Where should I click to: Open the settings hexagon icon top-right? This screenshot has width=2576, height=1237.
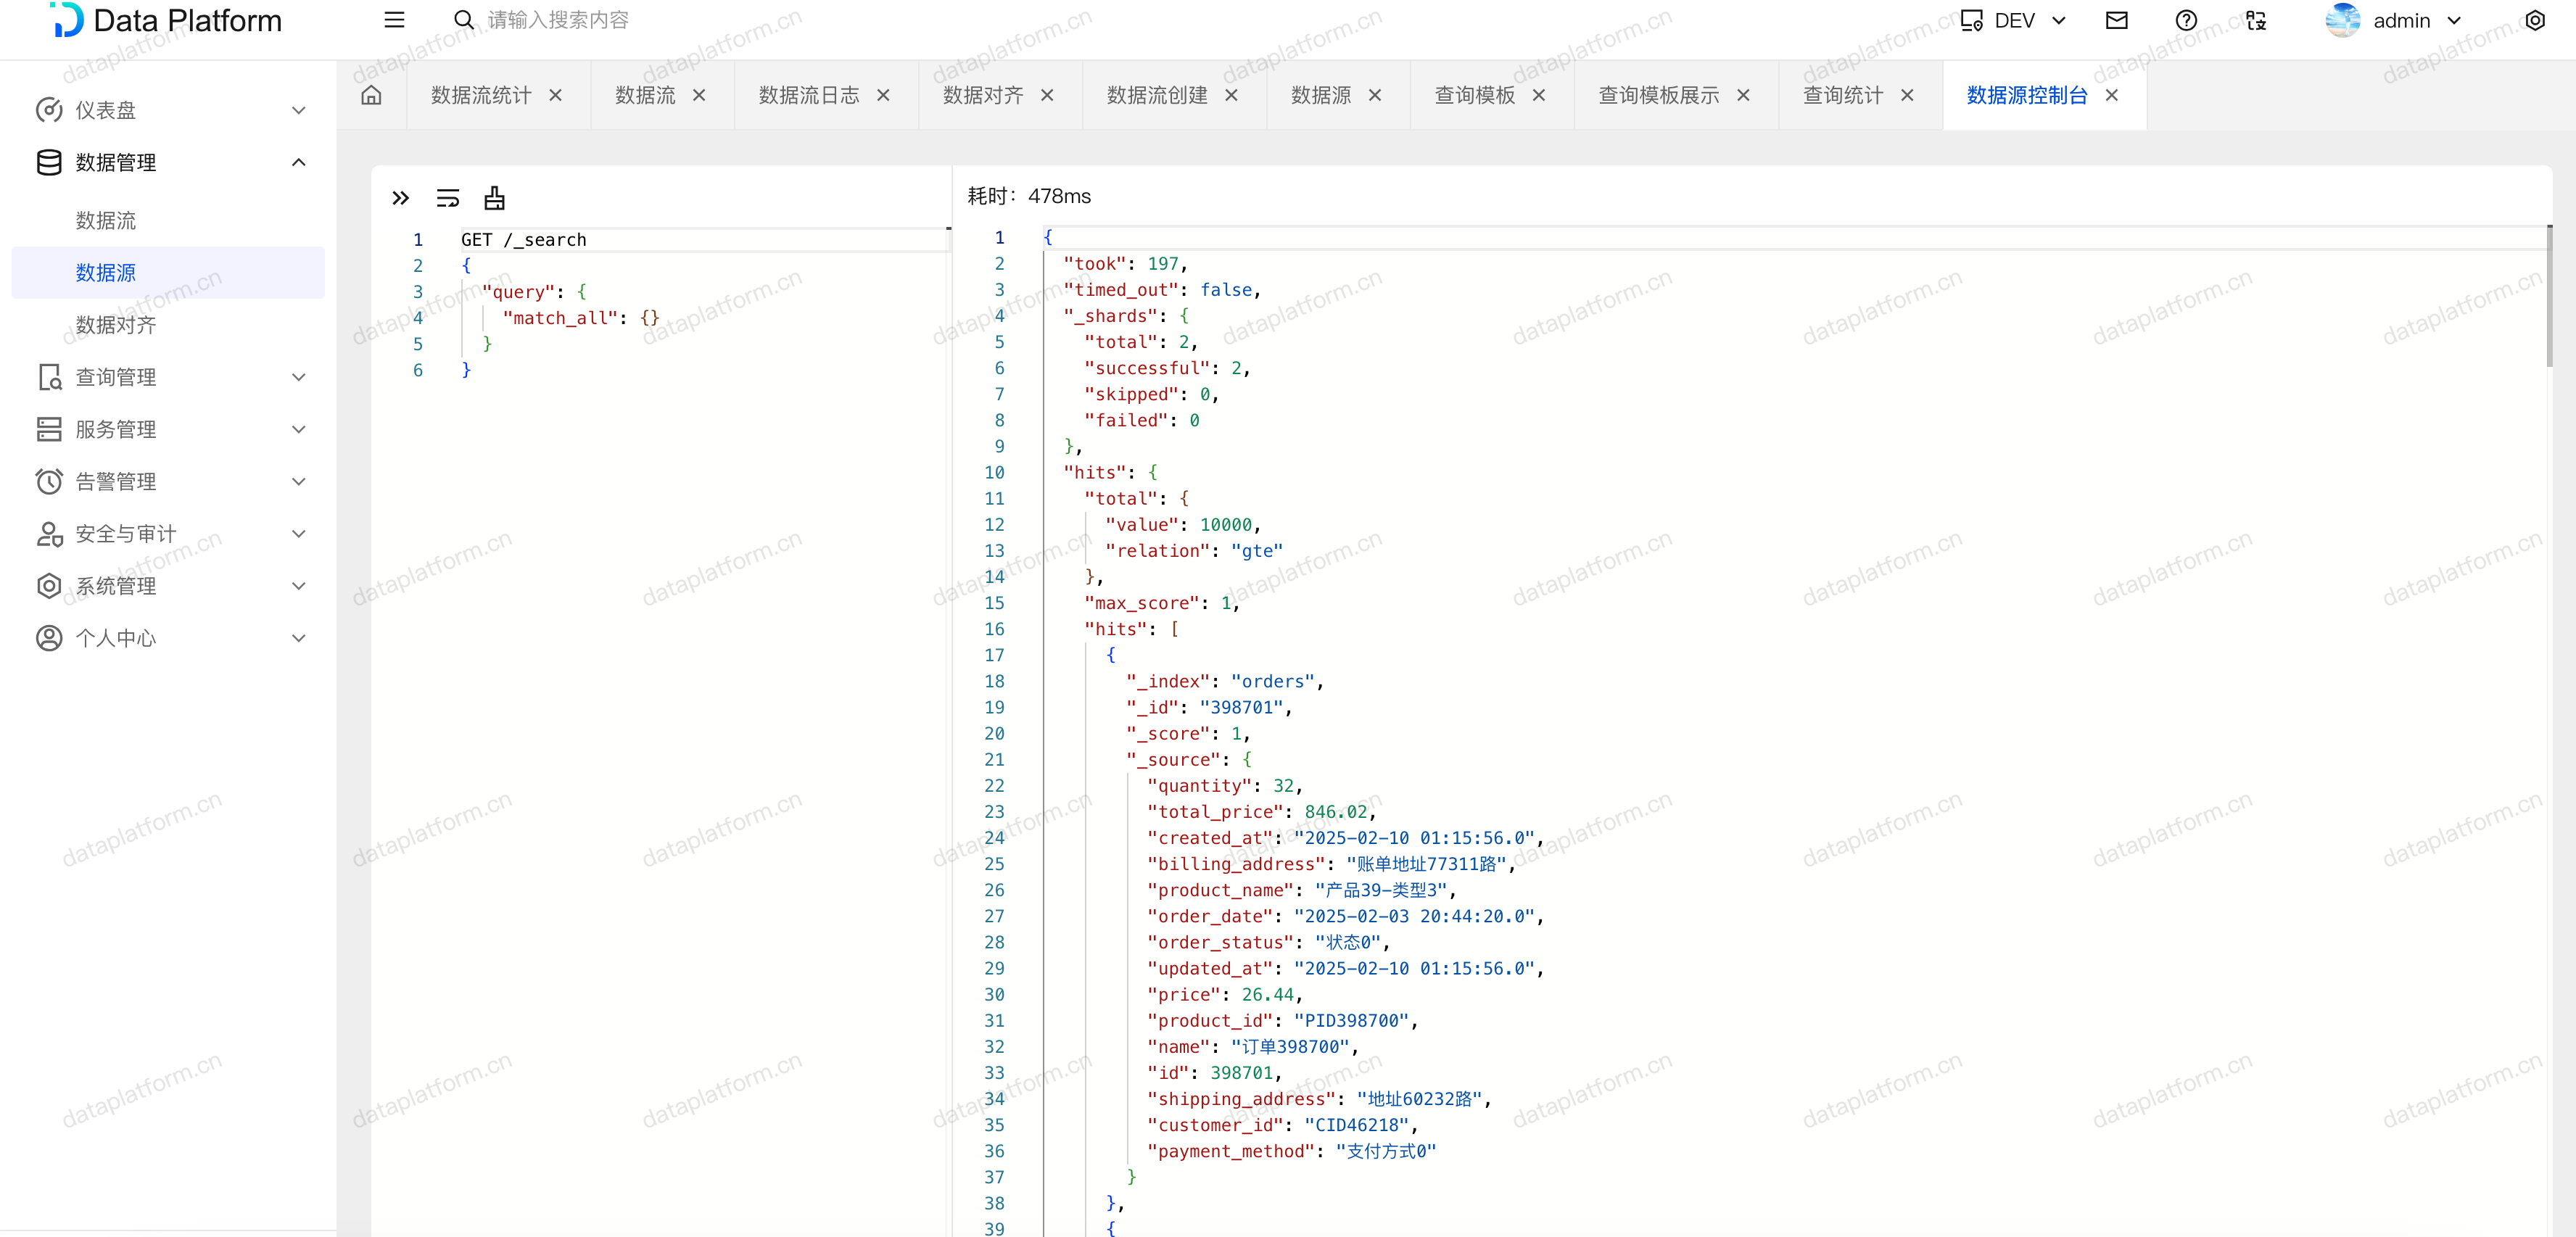coord(2534,20)
